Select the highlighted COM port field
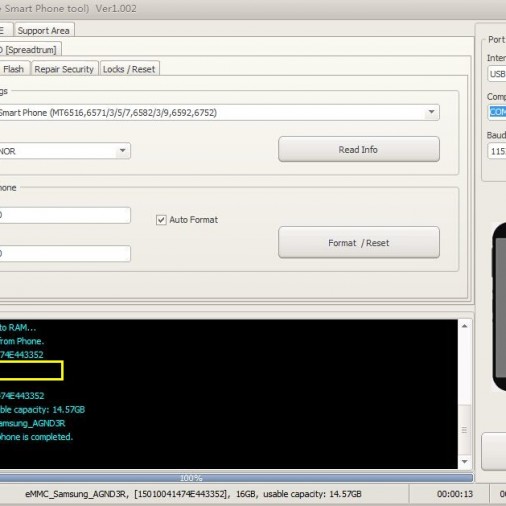The image size is (506, 506). point(497,112)
